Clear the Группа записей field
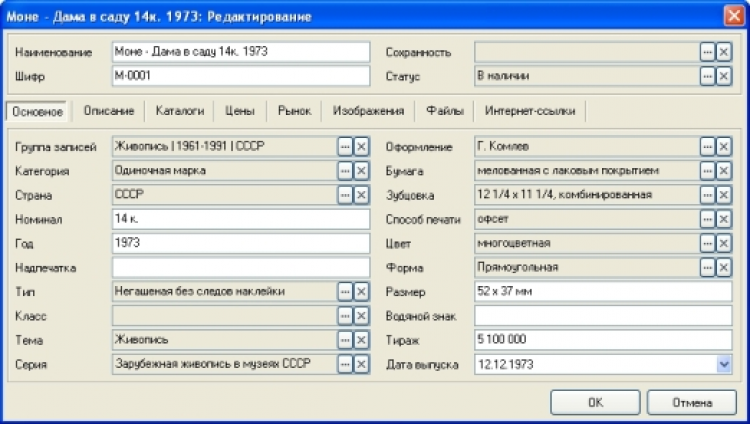Viewport: 750px width, 424px height. (x=361, y=146)
